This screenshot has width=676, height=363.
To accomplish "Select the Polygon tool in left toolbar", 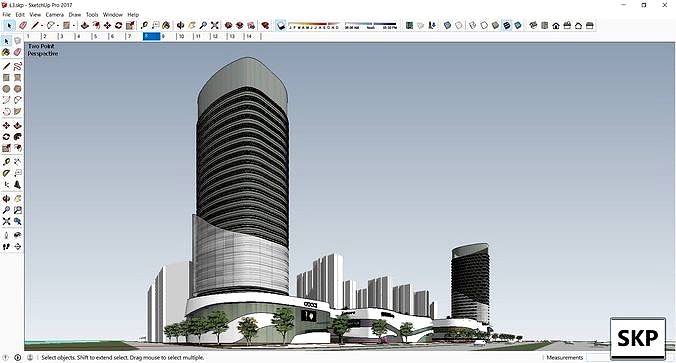I will pos(17,89).
